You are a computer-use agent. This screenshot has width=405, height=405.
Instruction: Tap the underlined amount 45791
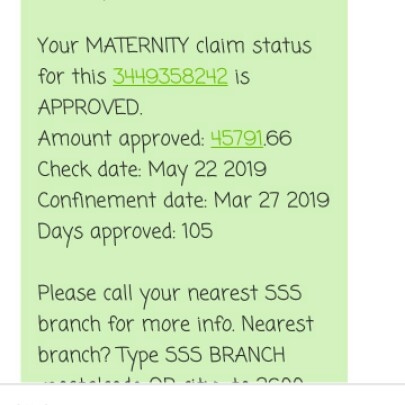click(x=237, y=138)
